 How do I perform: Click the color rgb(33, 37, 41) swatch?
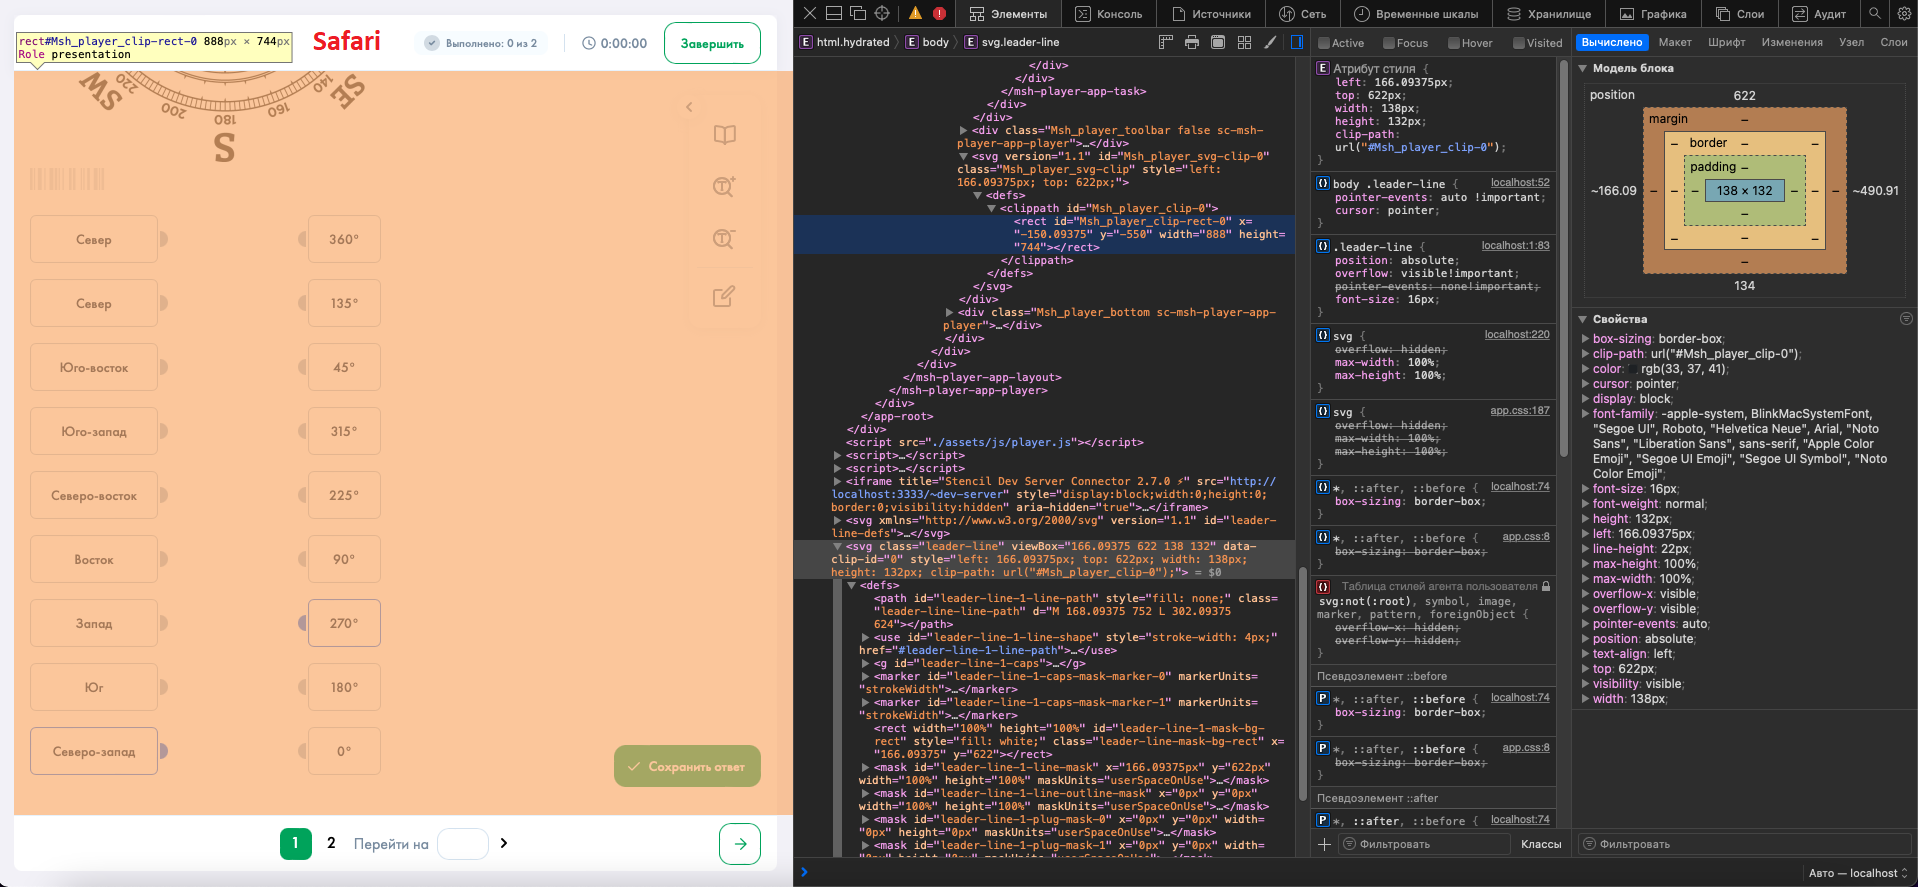(1634, 369)
